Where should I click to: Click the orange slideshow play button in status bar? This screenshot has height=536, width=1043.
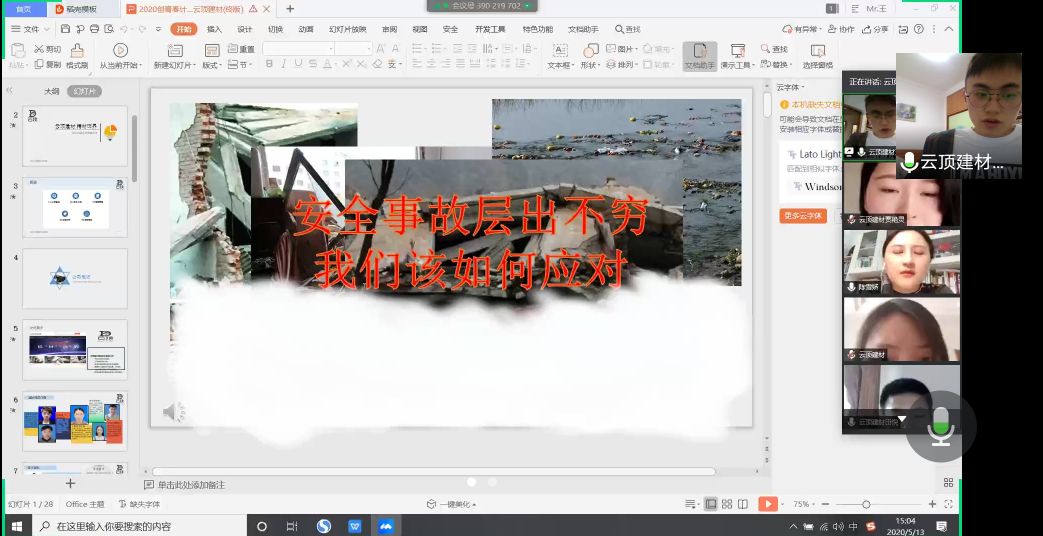(768, 504)
